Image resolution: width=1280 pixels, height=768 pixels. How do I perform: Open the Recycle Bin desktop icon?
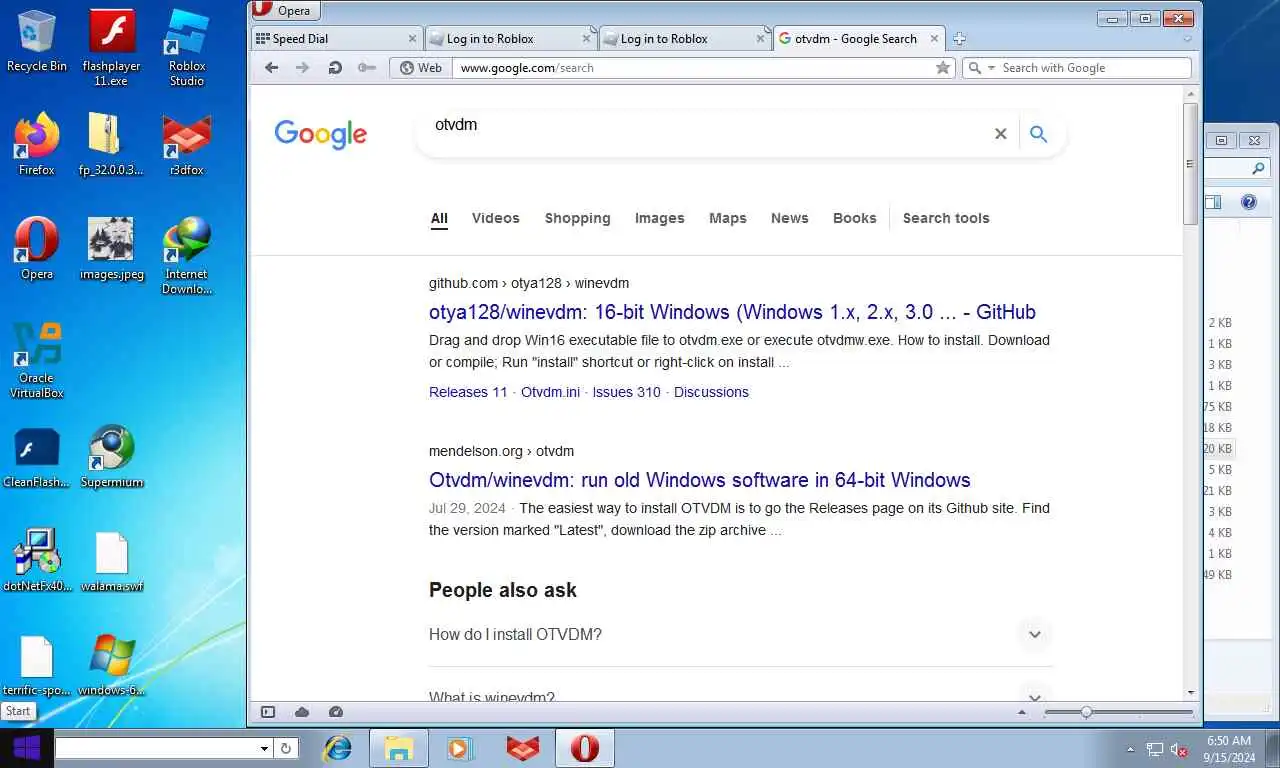pos(37,41)
